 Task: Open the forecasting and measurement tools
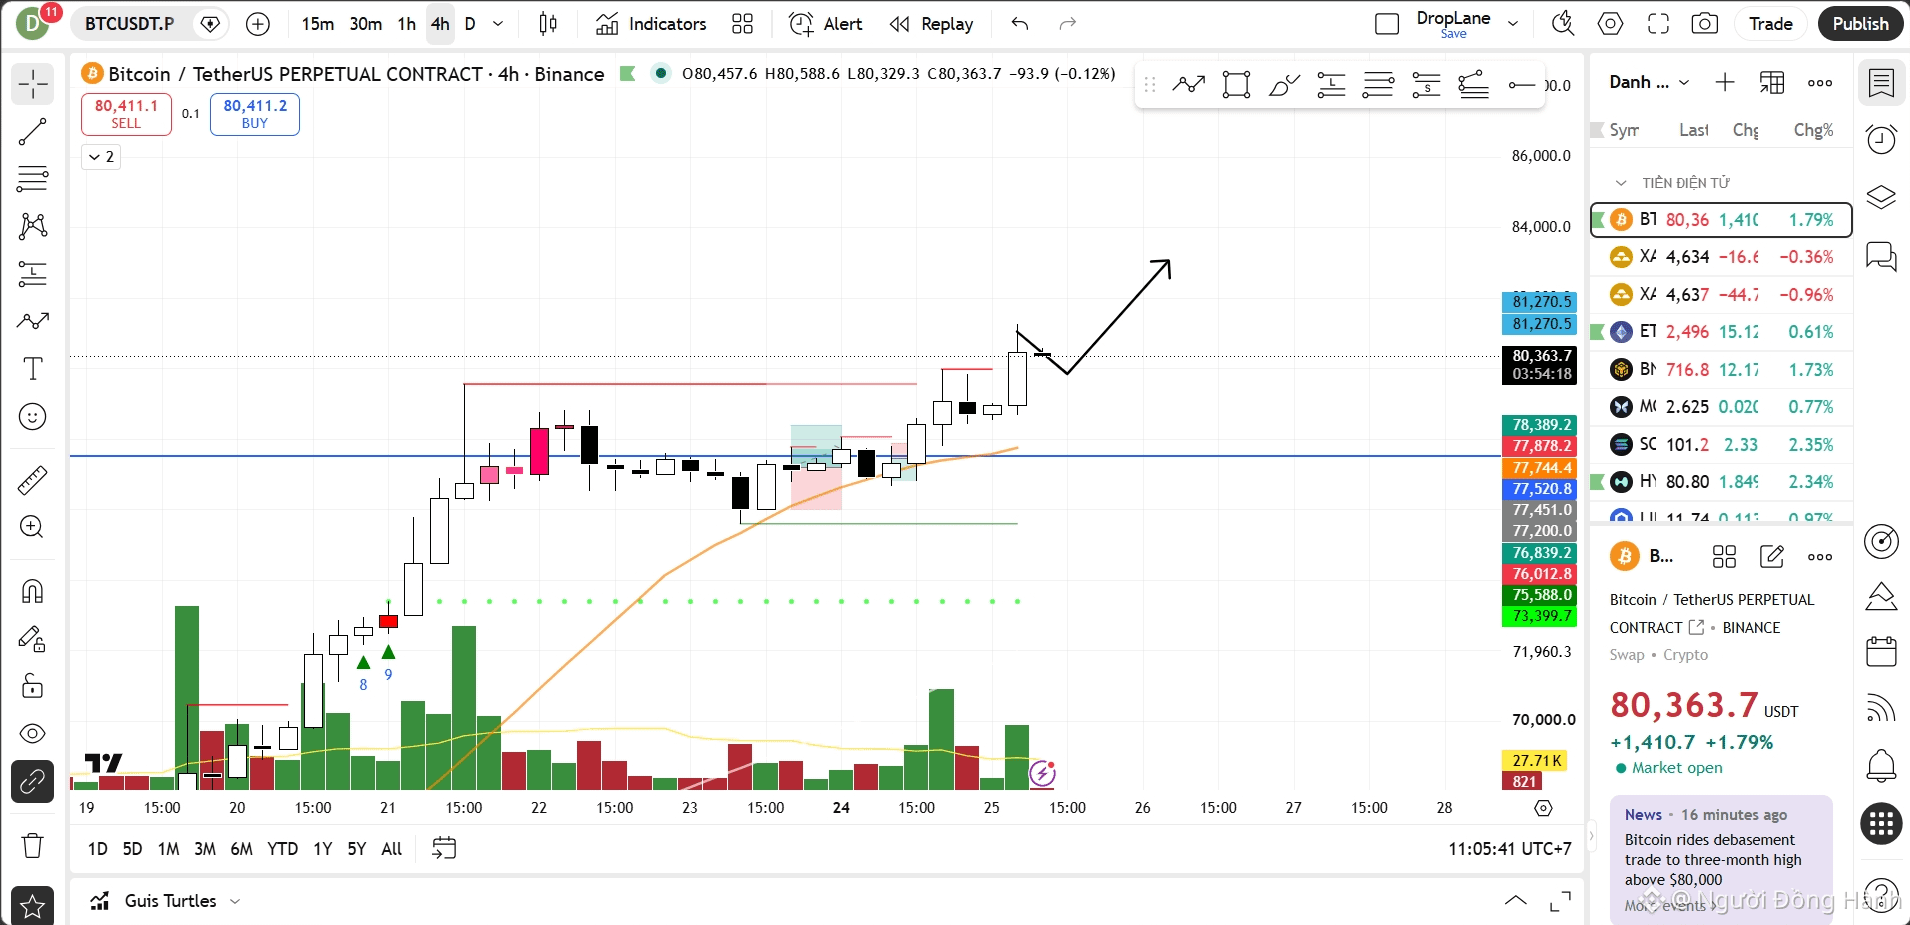(x=33, y=274)
